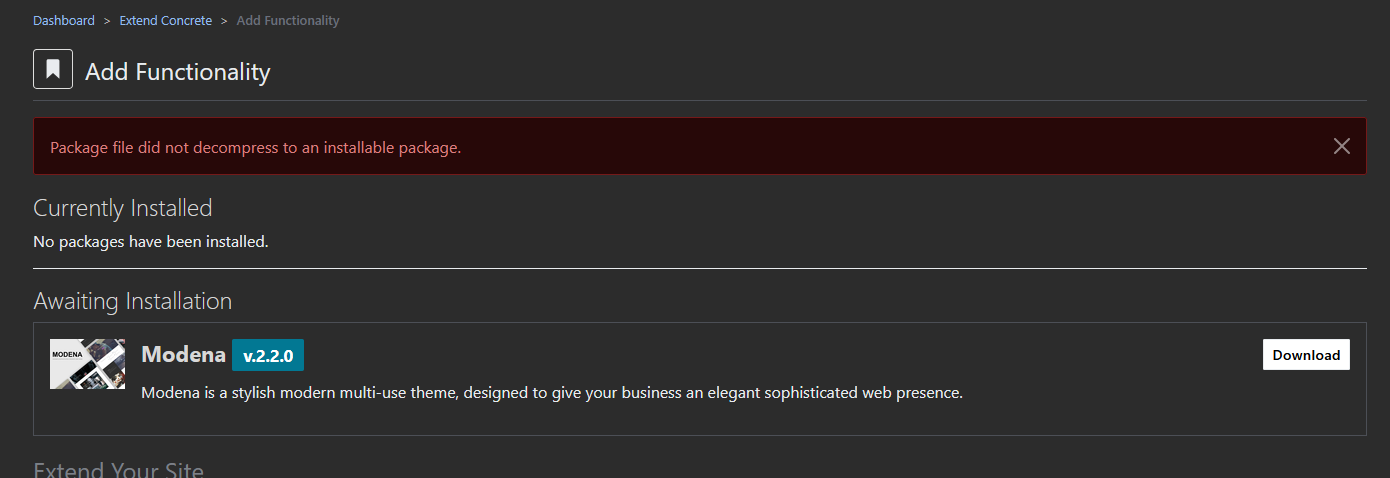Click the breadcrumb separator after Extend Concrete
This screenshot has width=1390, height=478.
tap(224, 20)
